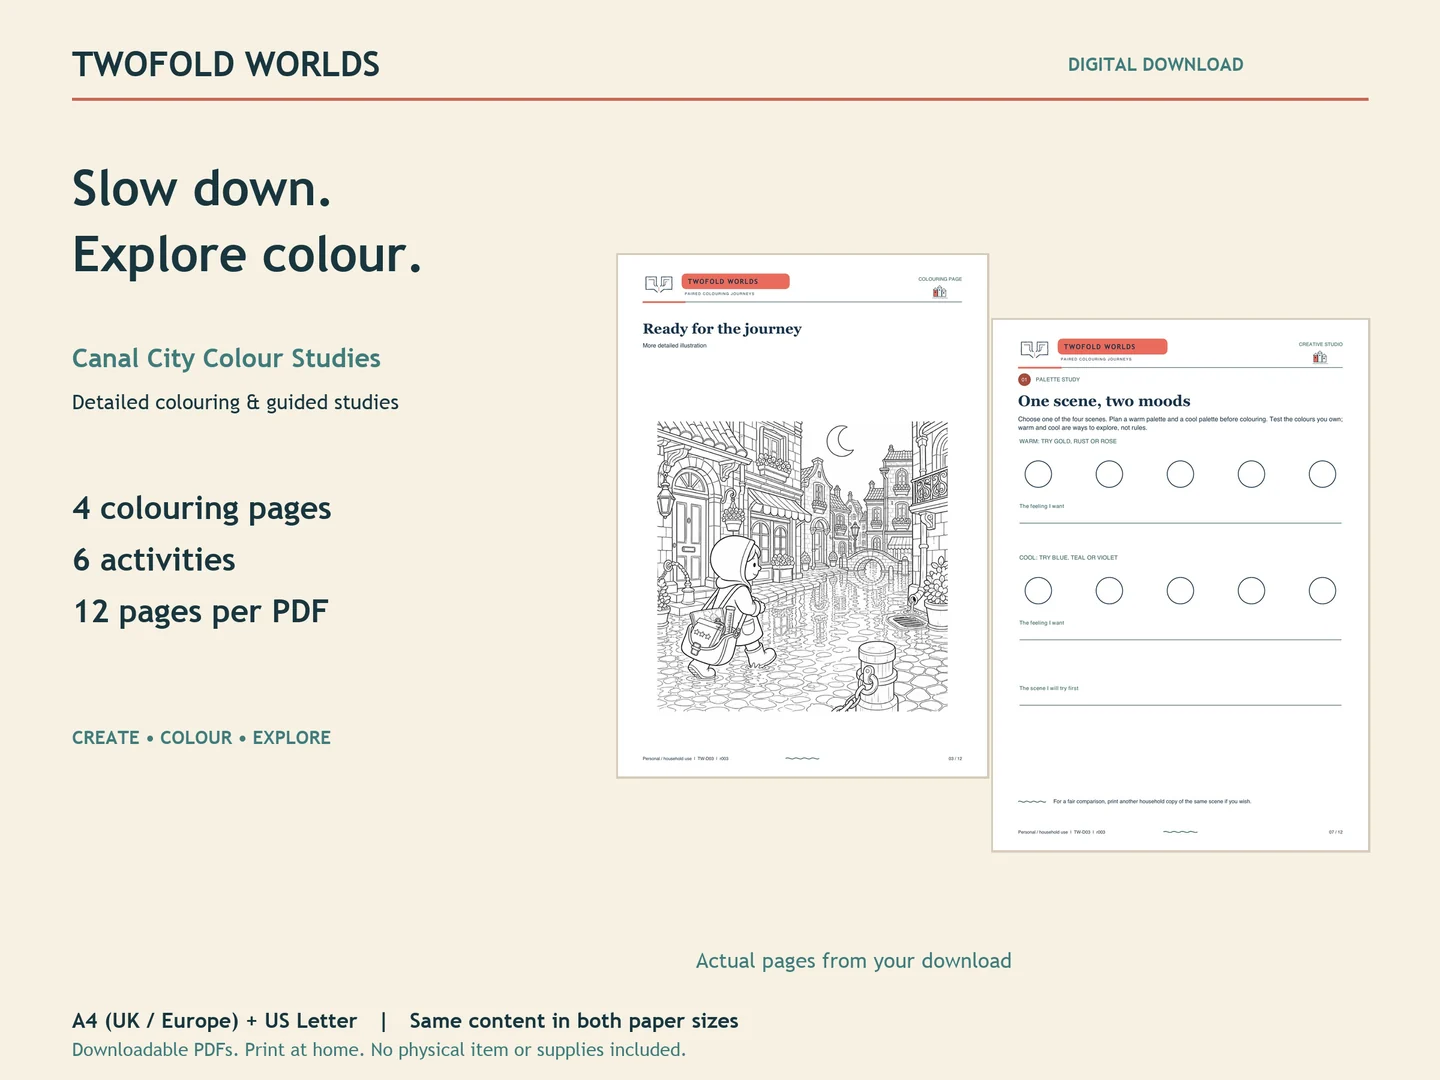
Task: Click 'Same content in both paper sizes' text
Action: coord(574,1021)
